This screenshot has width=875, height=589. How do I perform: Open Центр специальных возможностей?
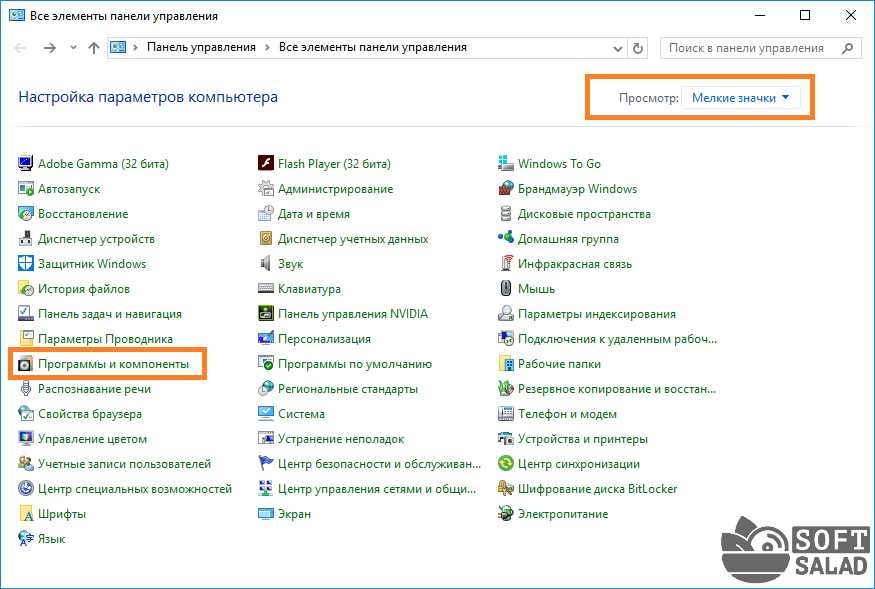tap(135, 489)
